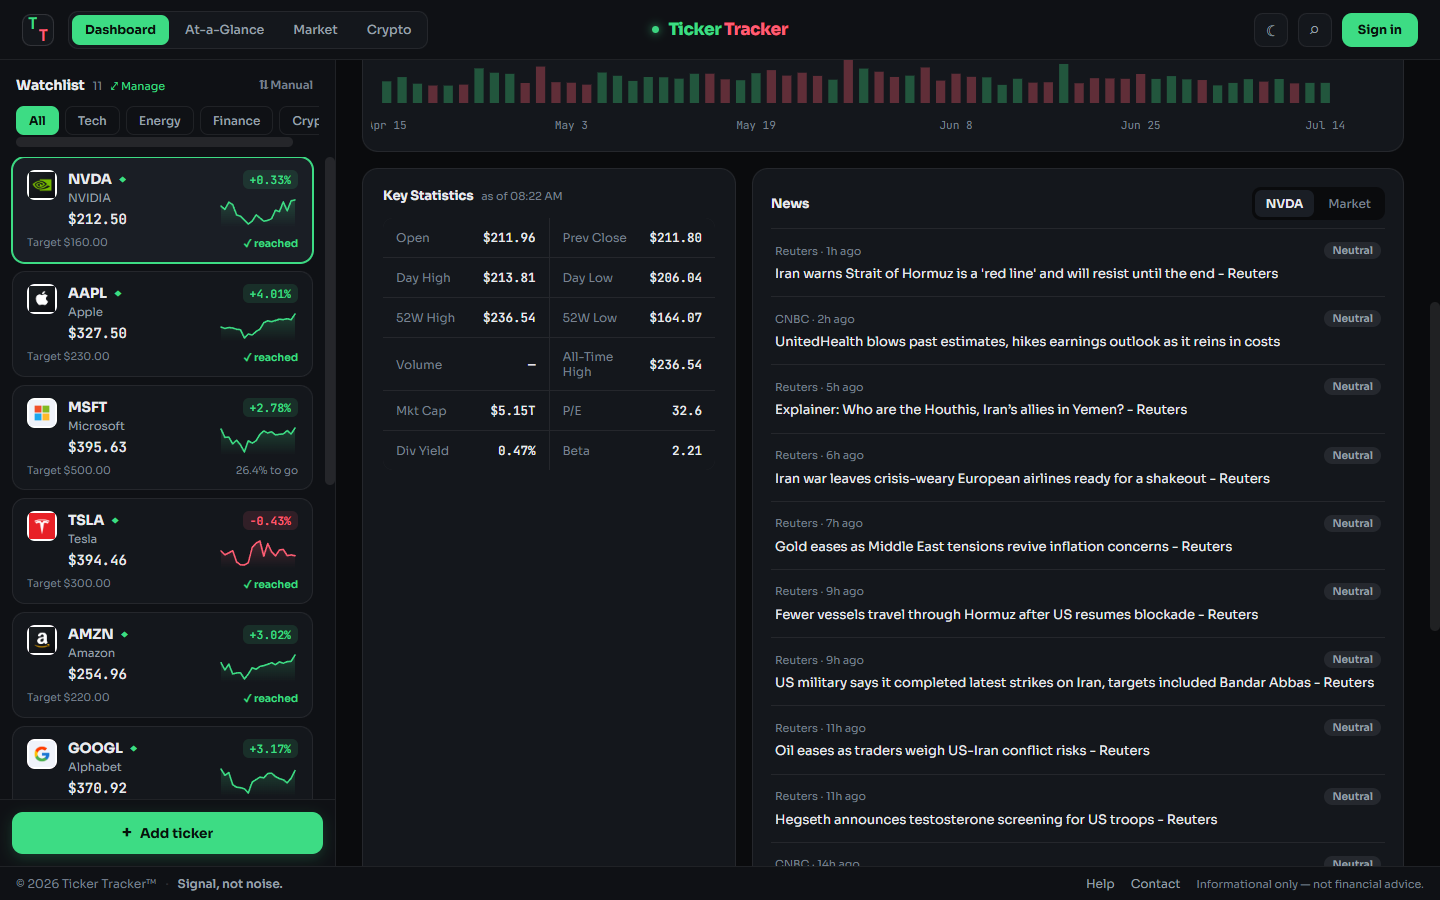1440x900 pixels.
Task: Click '26.4% to go' text
Action: (267, 470)
